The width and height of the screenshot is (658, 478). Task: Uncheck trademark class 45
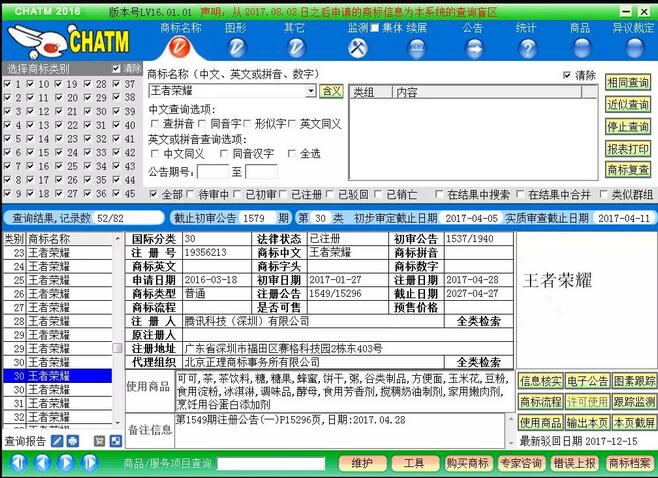pos(116,193)
